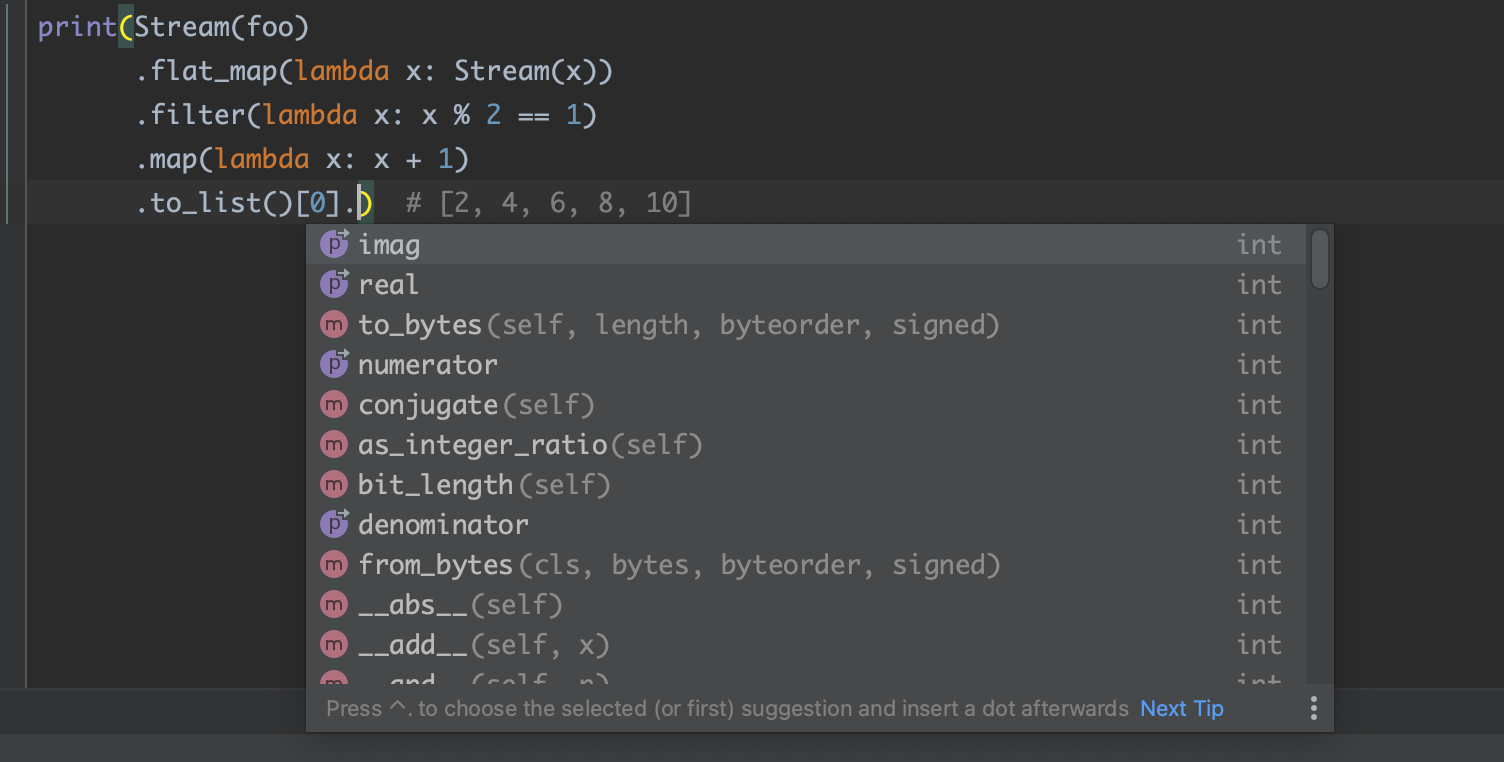This screenshot has width=1504, height=762.
Task: Select the "imag" completion suggestion
Action: pyautogui.click(x=388, y=244)
